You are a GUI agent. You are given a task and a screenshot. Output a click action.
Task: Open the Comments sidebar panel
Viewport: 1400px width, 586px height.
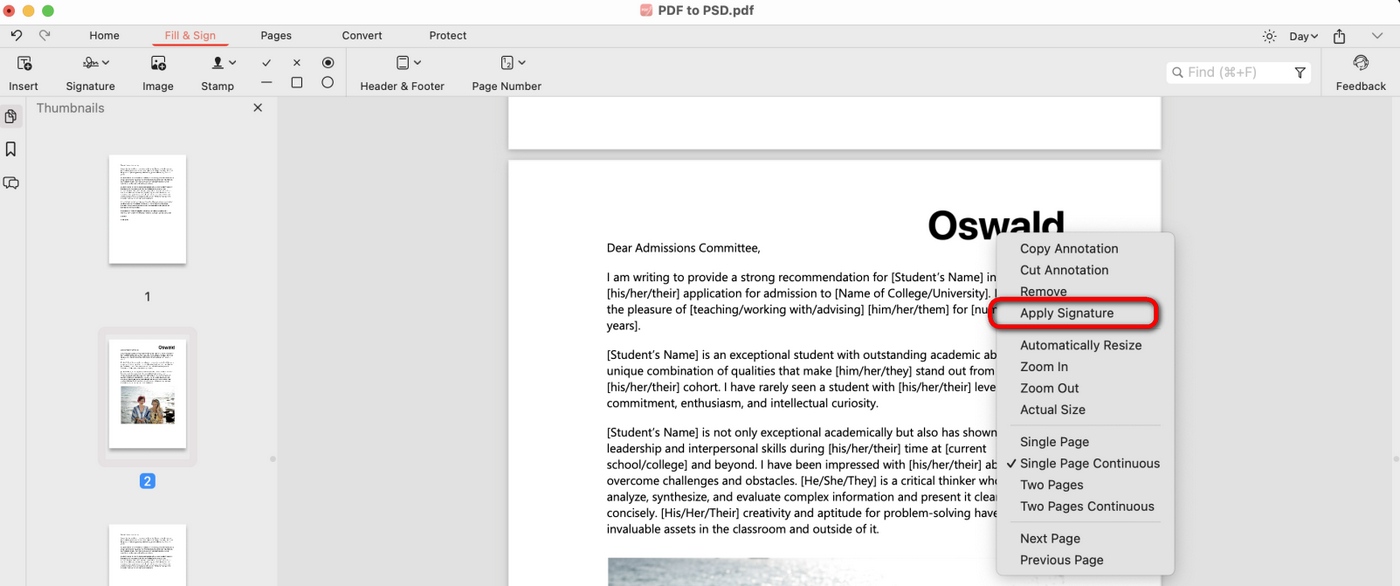(11, 183)
